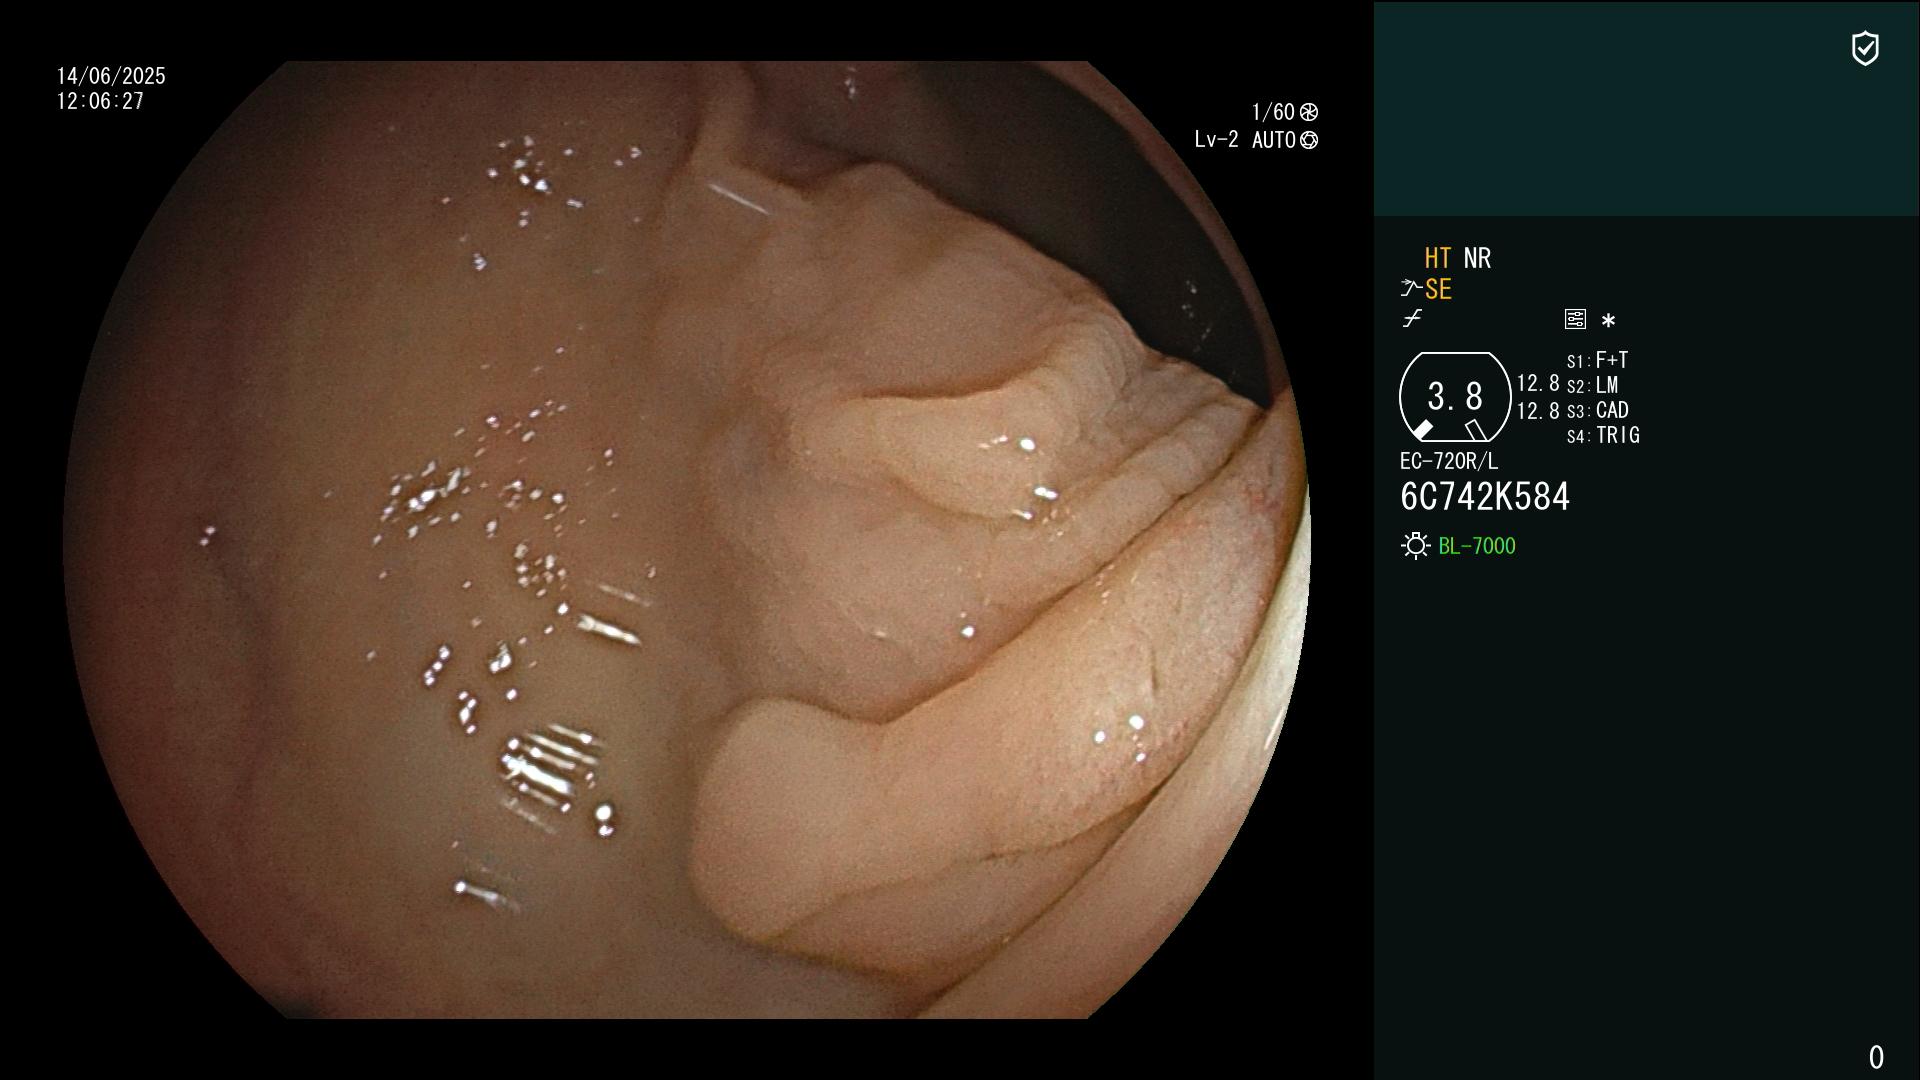The image size is (1920, 1080).
Task: Click the BL-7000 light source label
Action: coord(1477,546)
